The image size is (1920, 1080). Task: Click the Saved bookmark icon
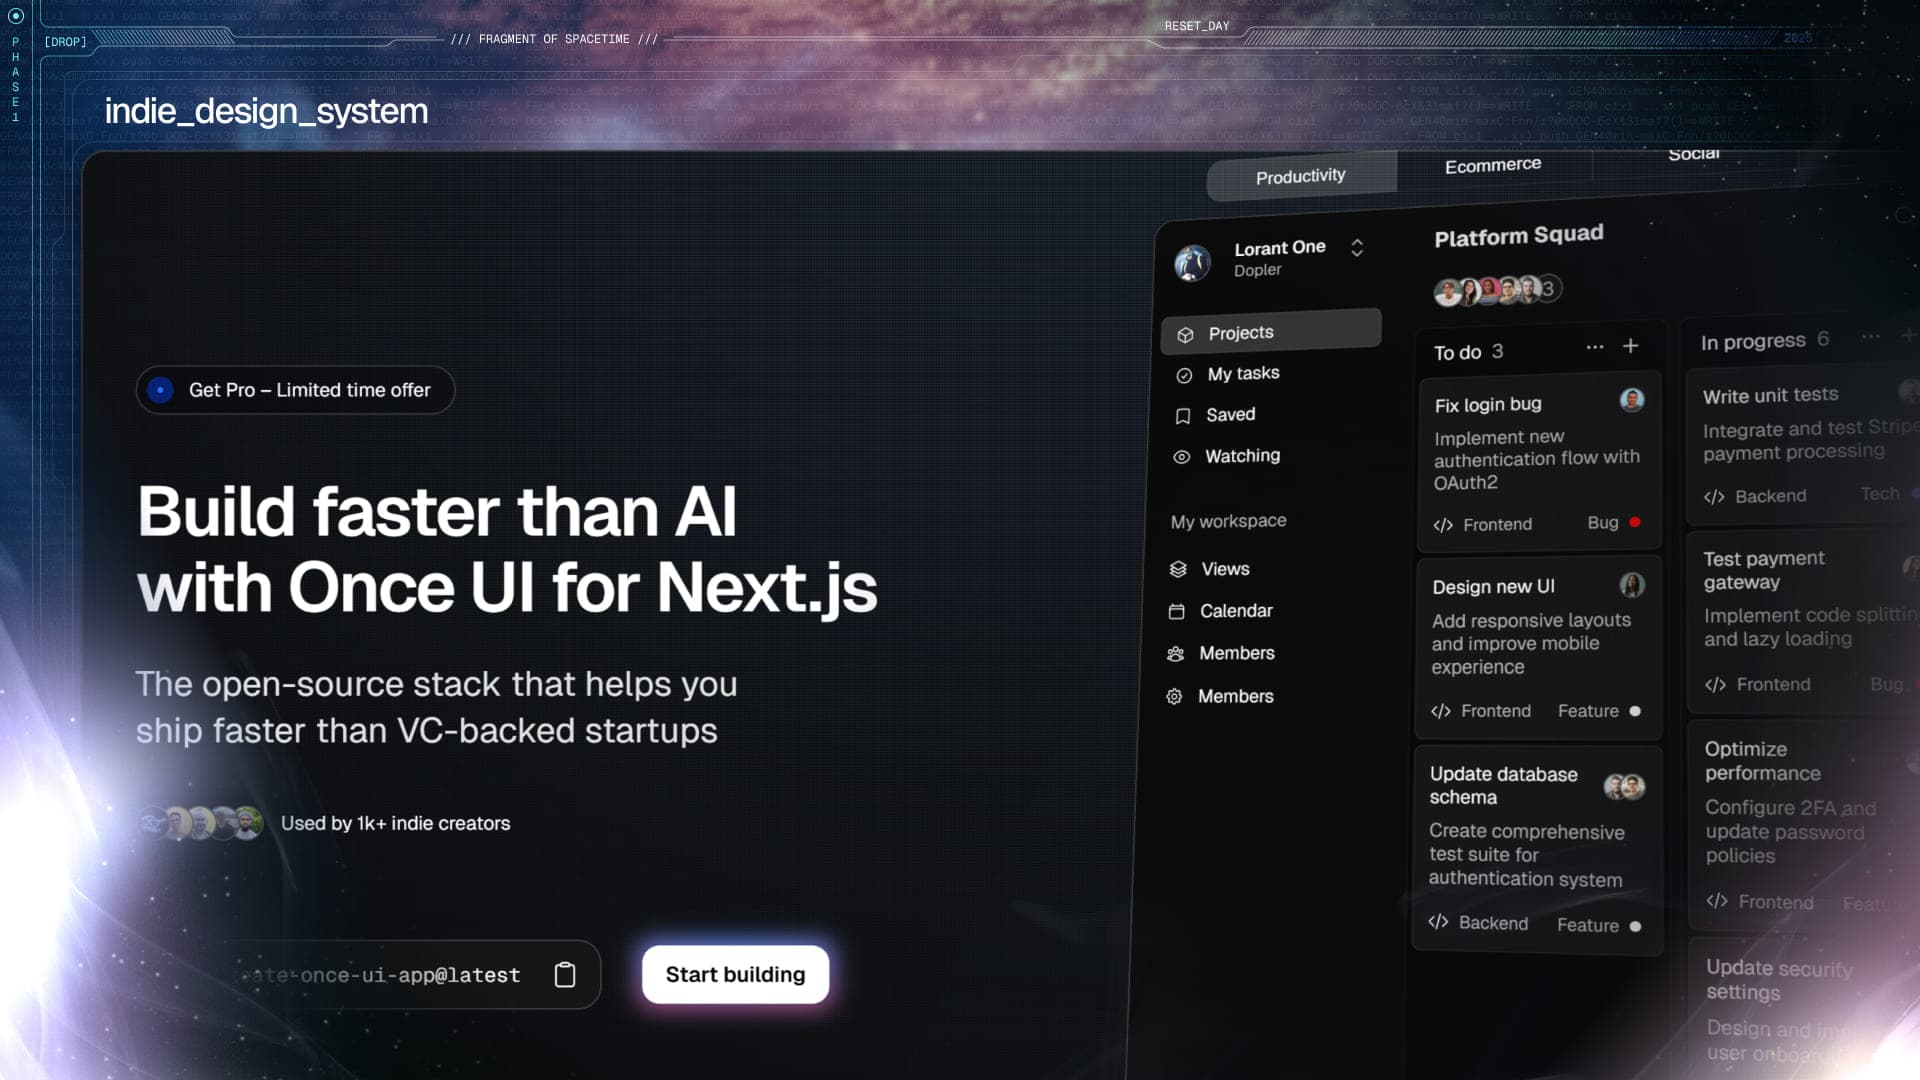point(1183,416)
